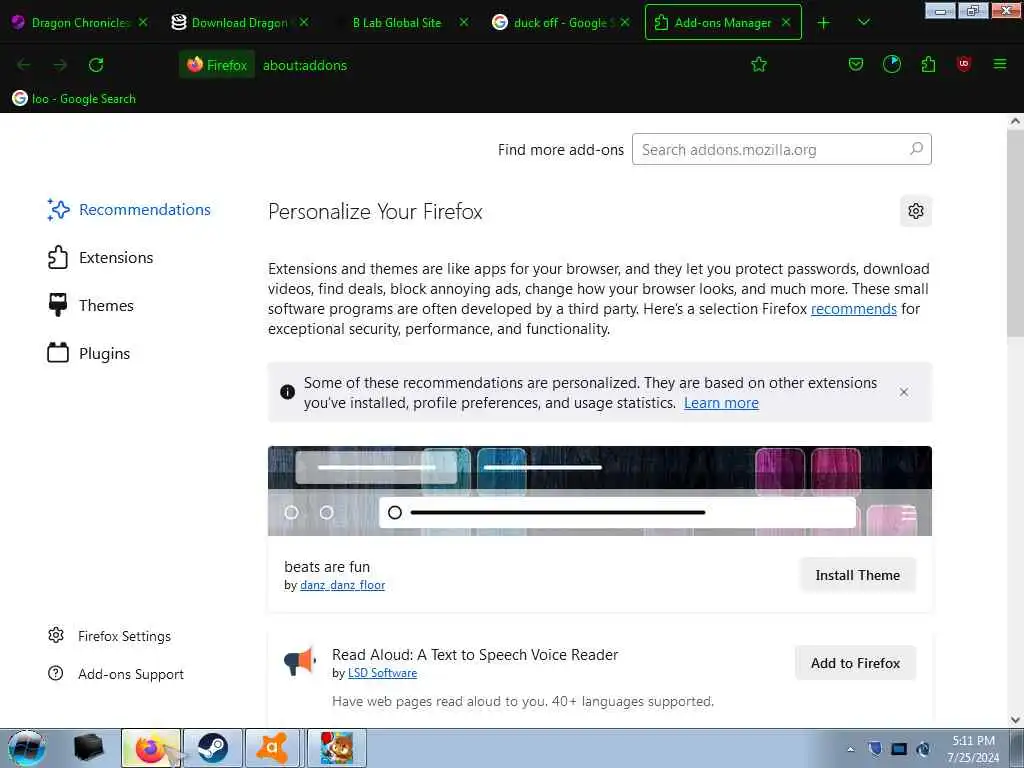The image size is (1024, 768).
Task: Open Add-ons Support link
Action: [116, 673]
